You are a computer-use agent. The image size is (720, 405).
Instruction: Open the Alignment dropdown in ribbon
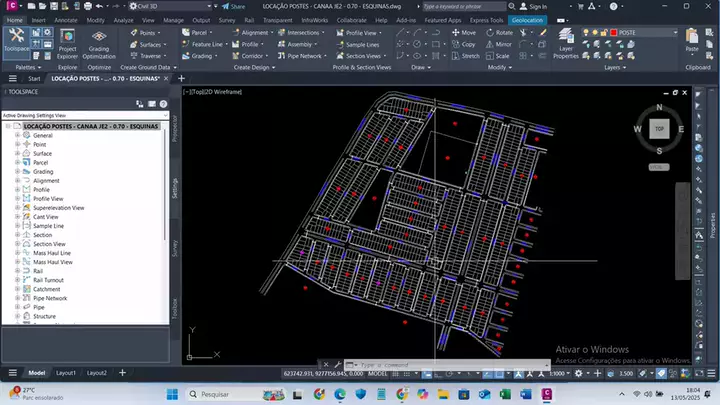(x=253, y=33)
